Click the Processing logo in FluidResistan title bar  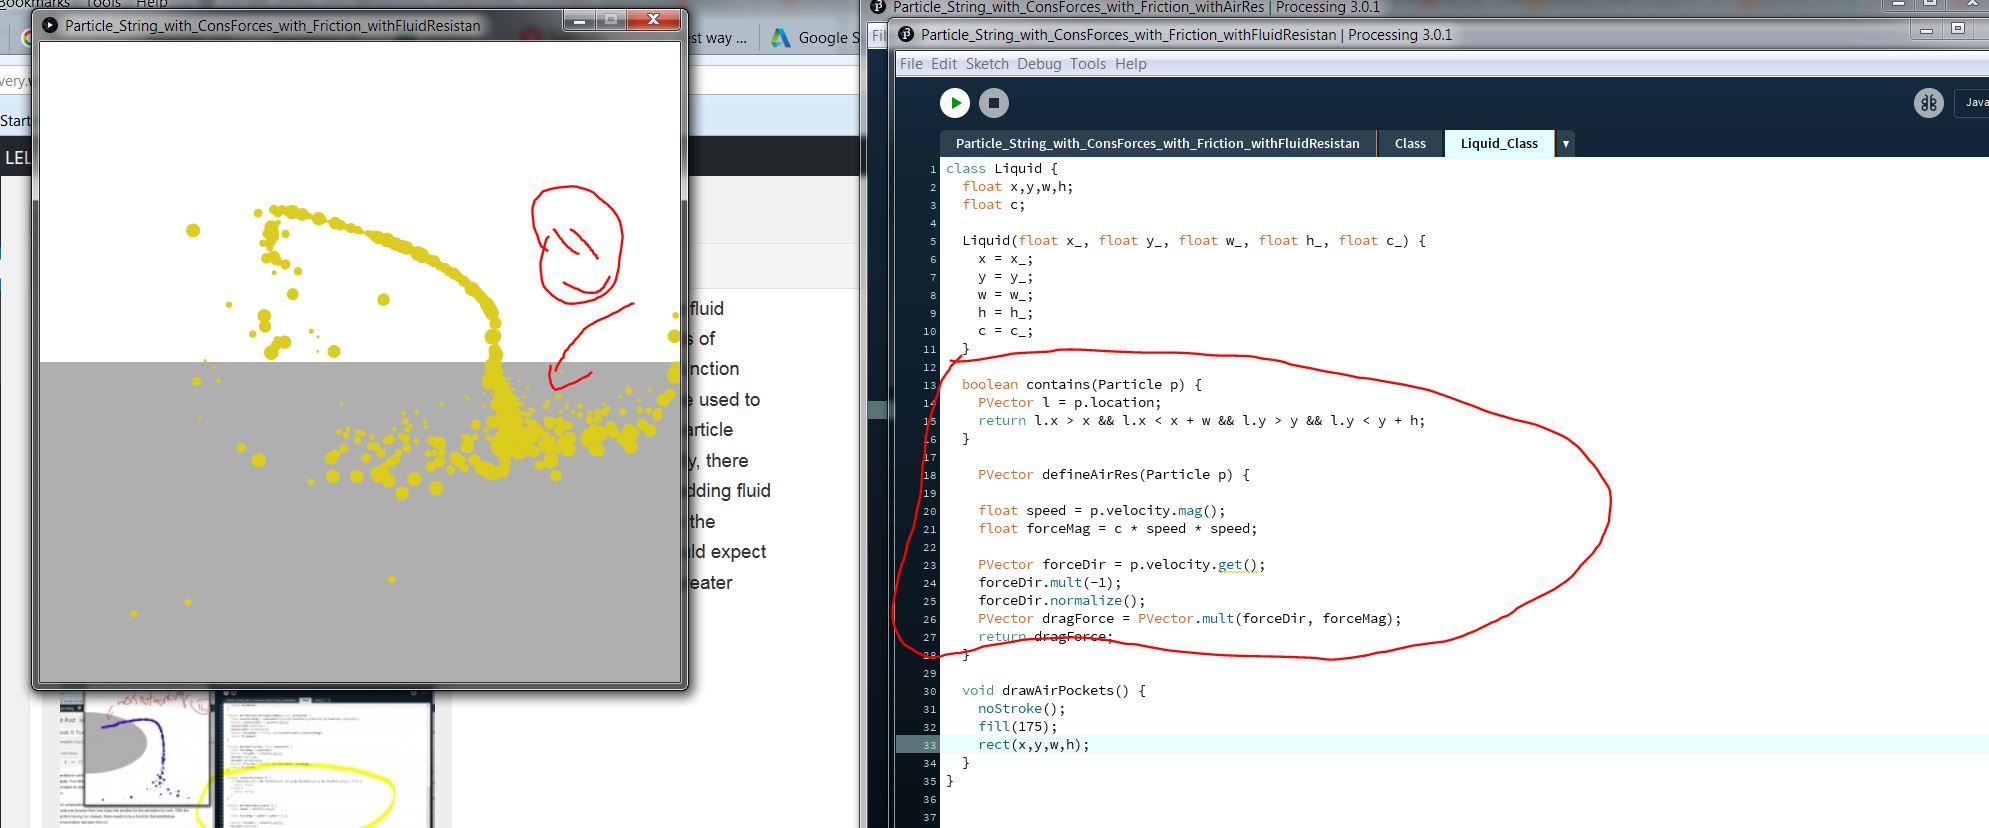[x=906, y=35]
